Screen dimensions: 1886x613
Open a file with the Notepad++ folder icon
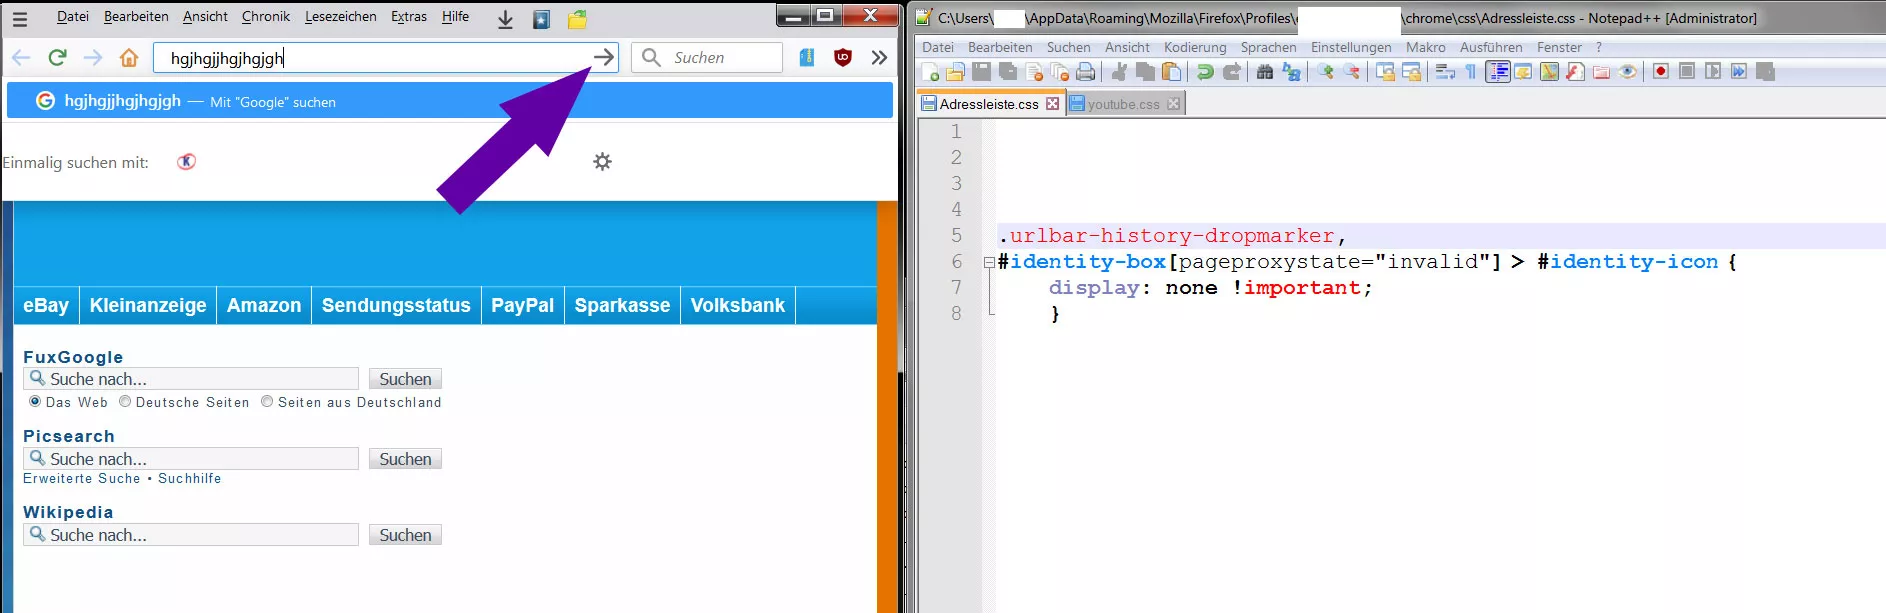955,72
